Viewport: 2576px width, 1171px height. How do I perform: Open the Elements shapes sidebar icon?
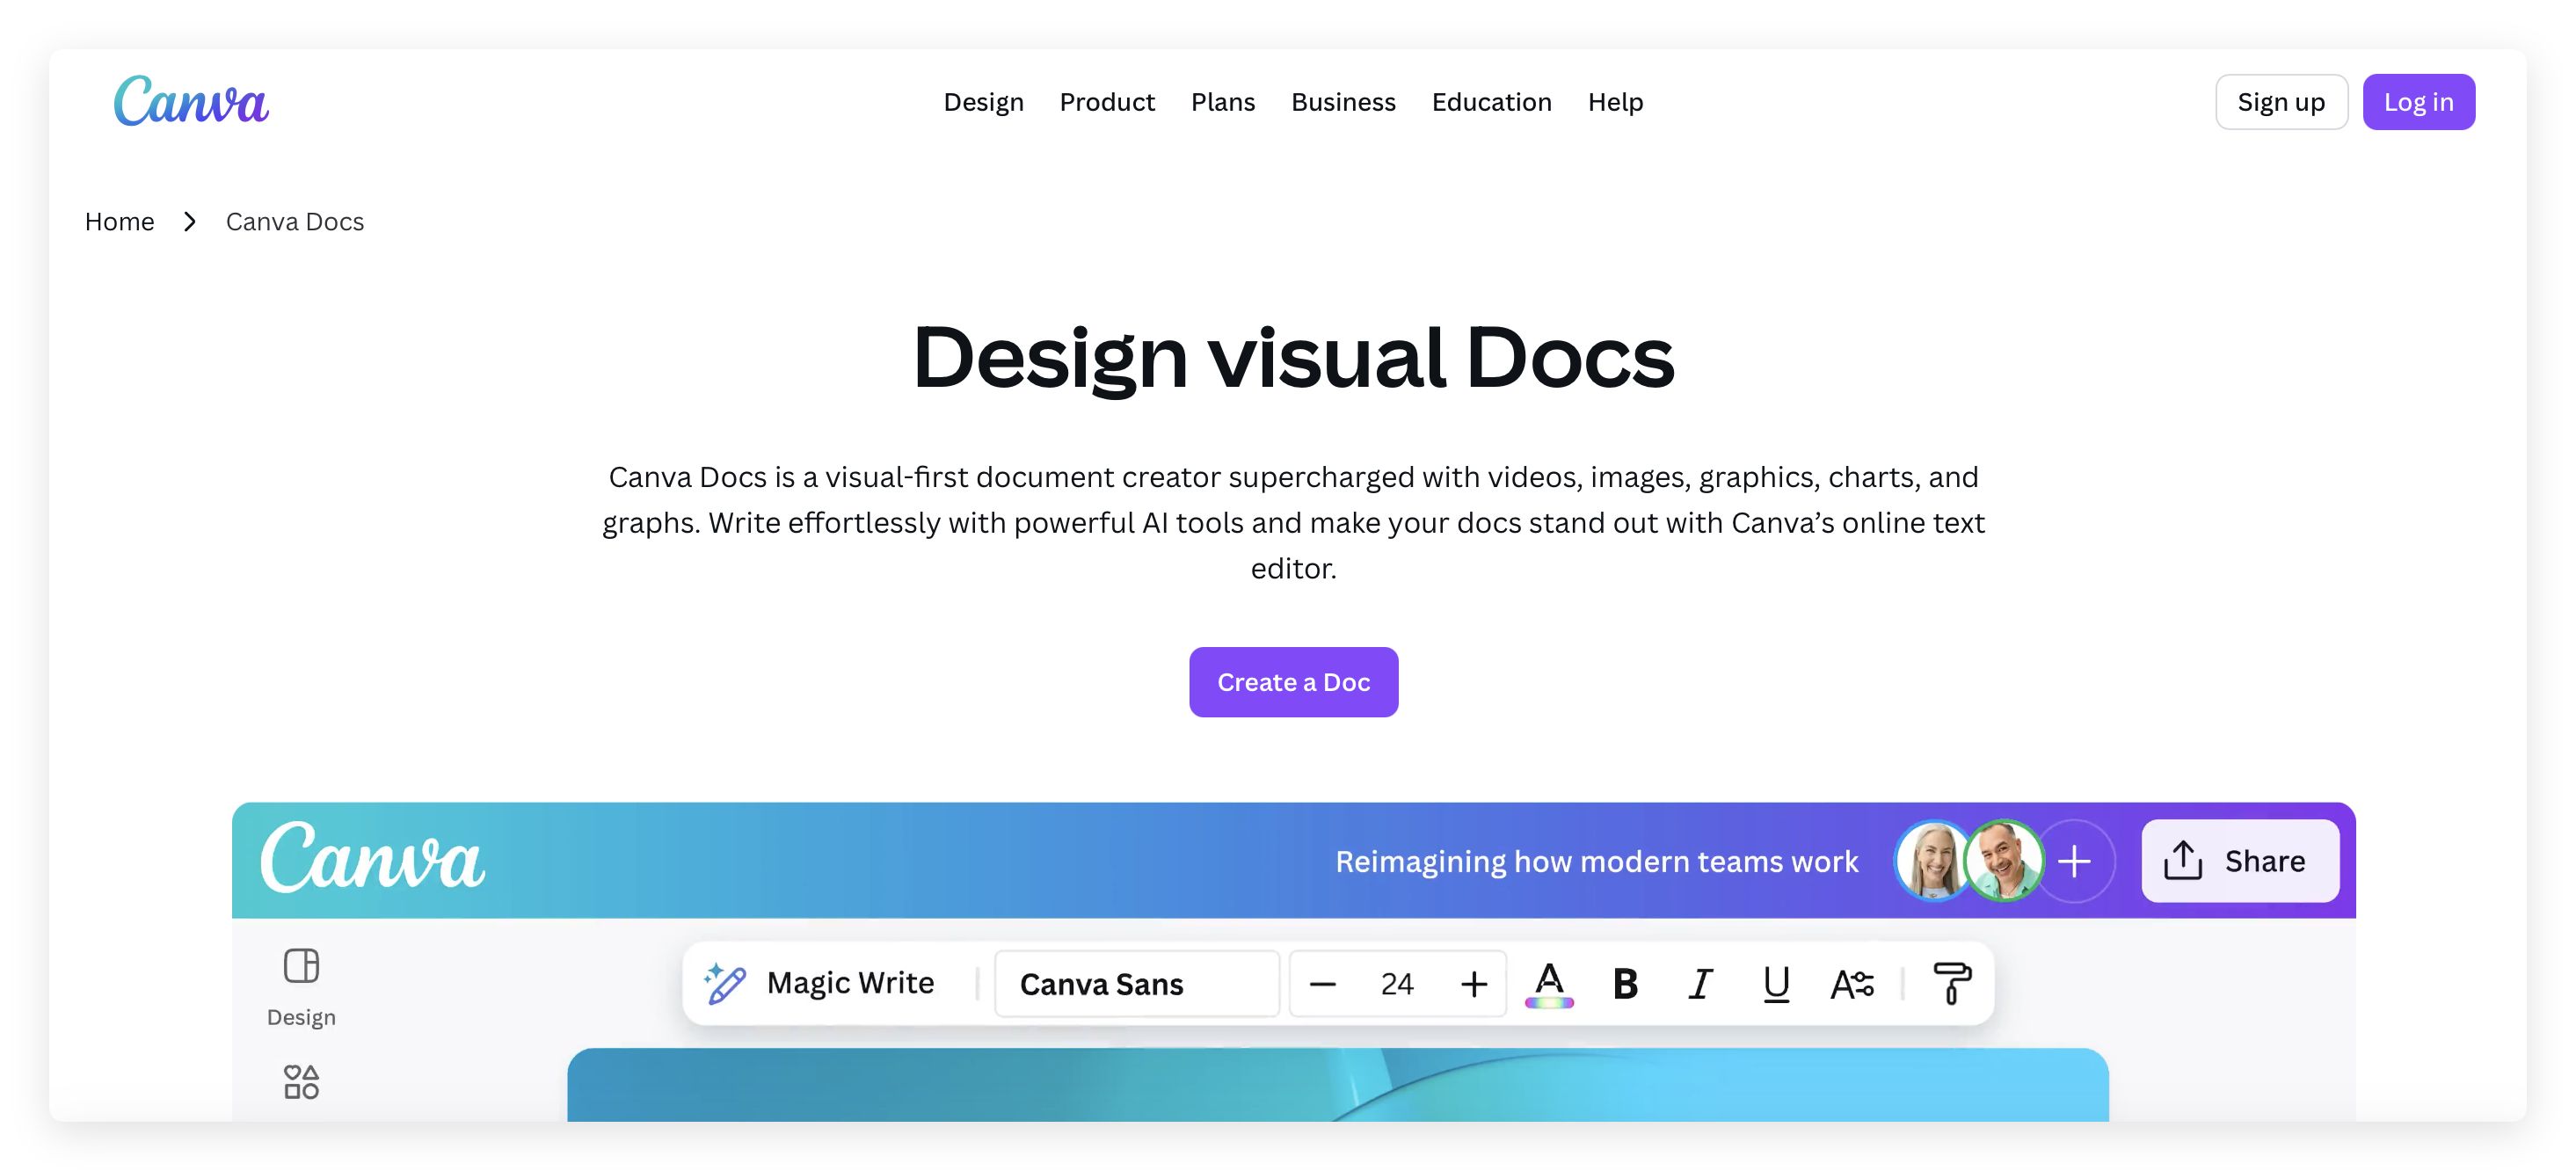[301, 1082]
